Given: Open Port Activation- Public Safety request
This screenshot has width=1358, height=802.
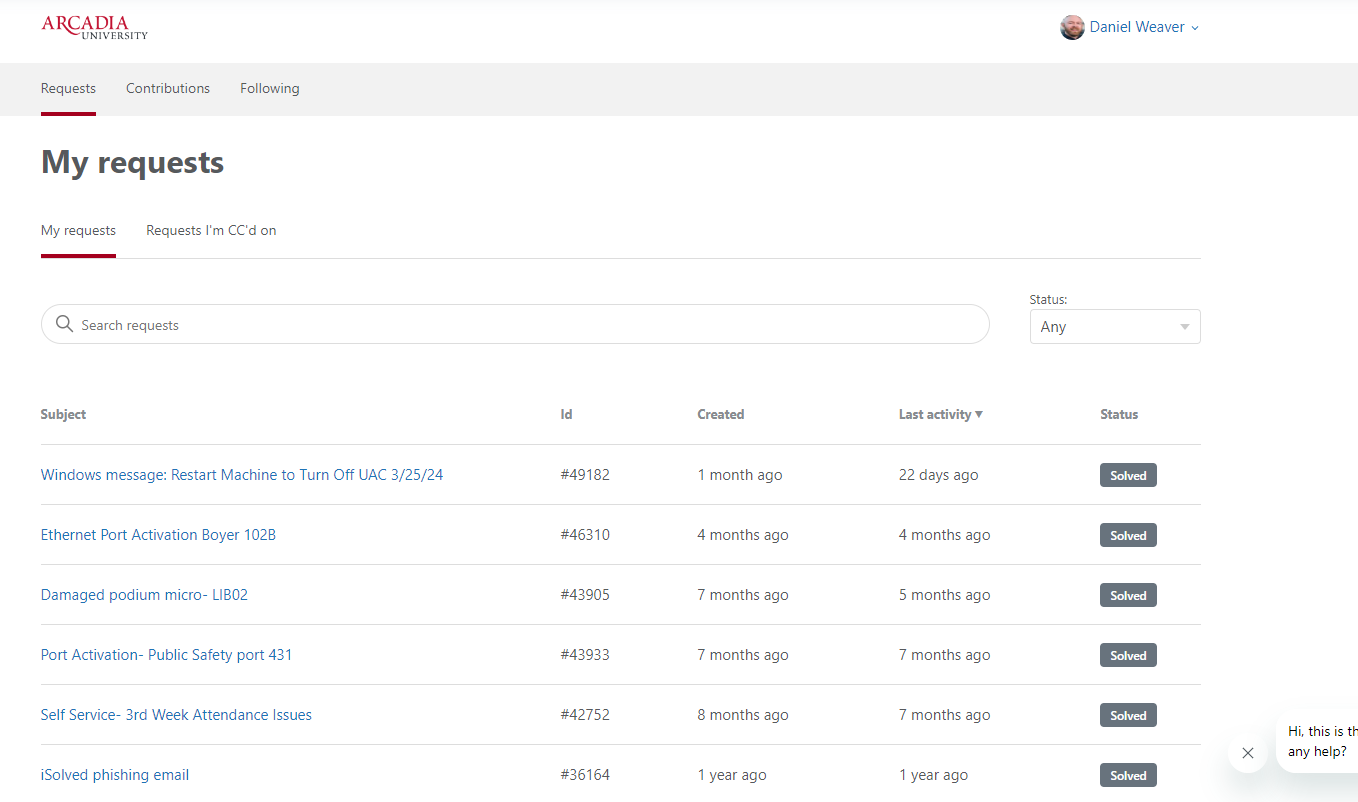Looking at the screenshot, I should (166, 655).
